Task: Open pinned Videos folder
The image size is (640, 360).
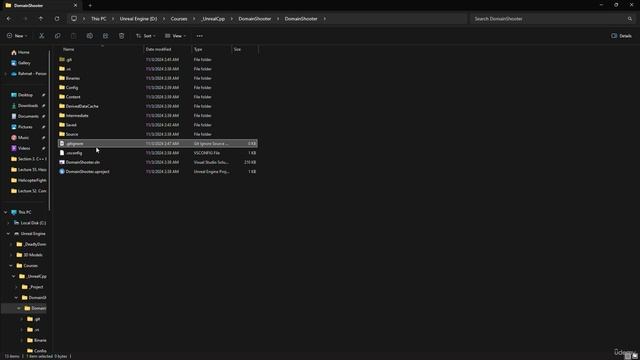Action: [x=21, y=148]
